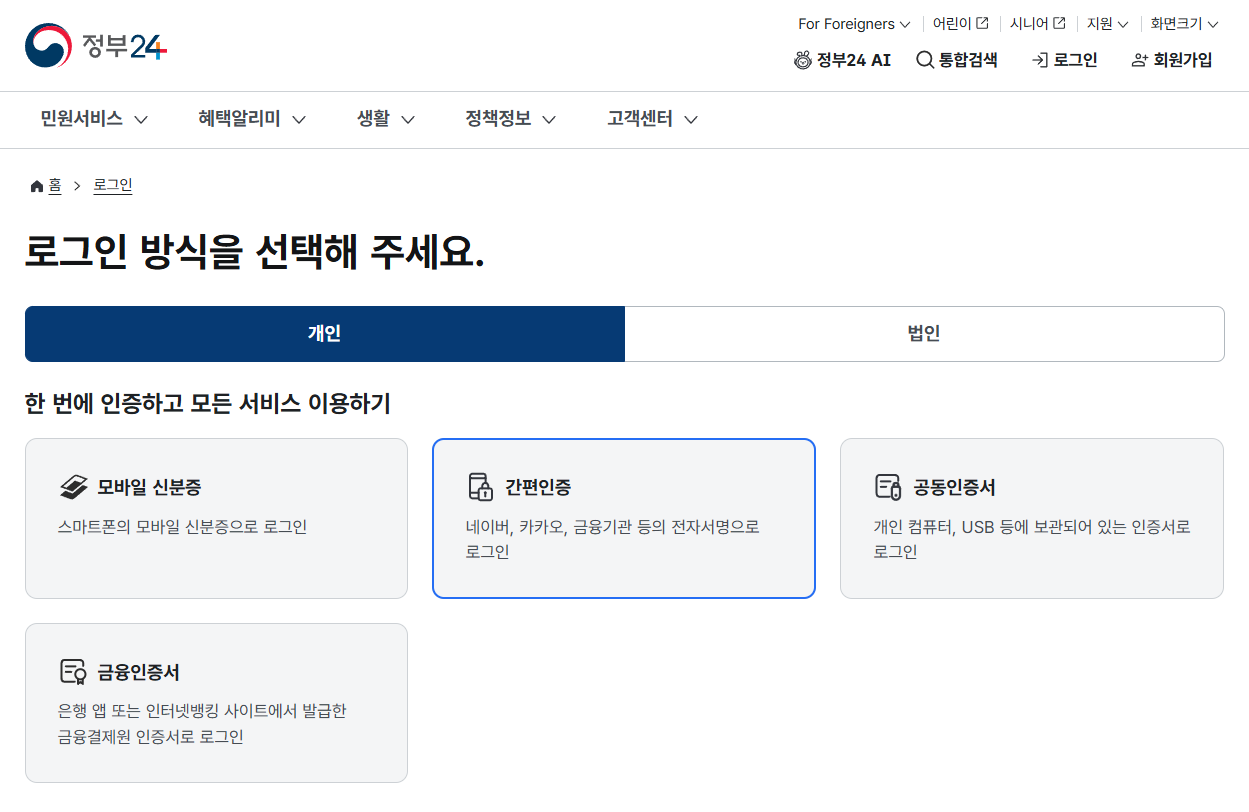Image resolution: width=1249 pixels, height=812 pixels.
Task: Open the 혜택알리미 menu
Action: pyautogui.click(x=252, y=119)
